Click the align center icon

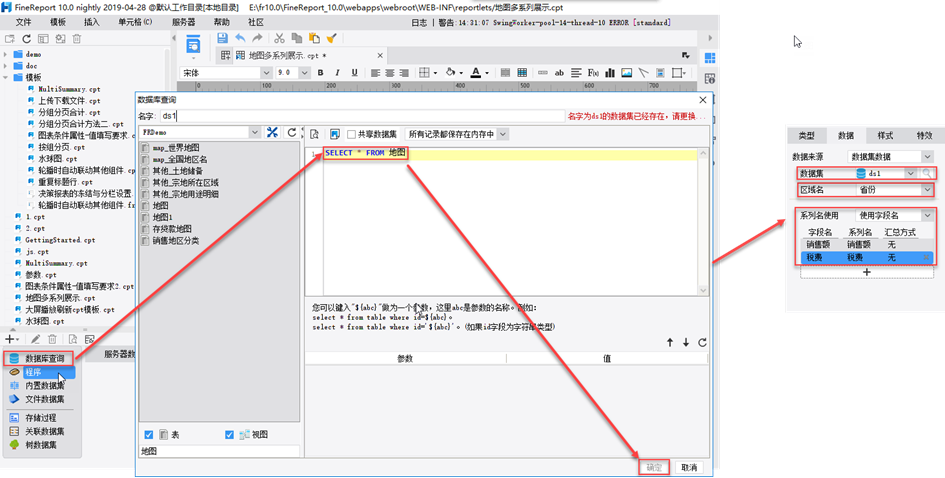(x=390, y=72)
